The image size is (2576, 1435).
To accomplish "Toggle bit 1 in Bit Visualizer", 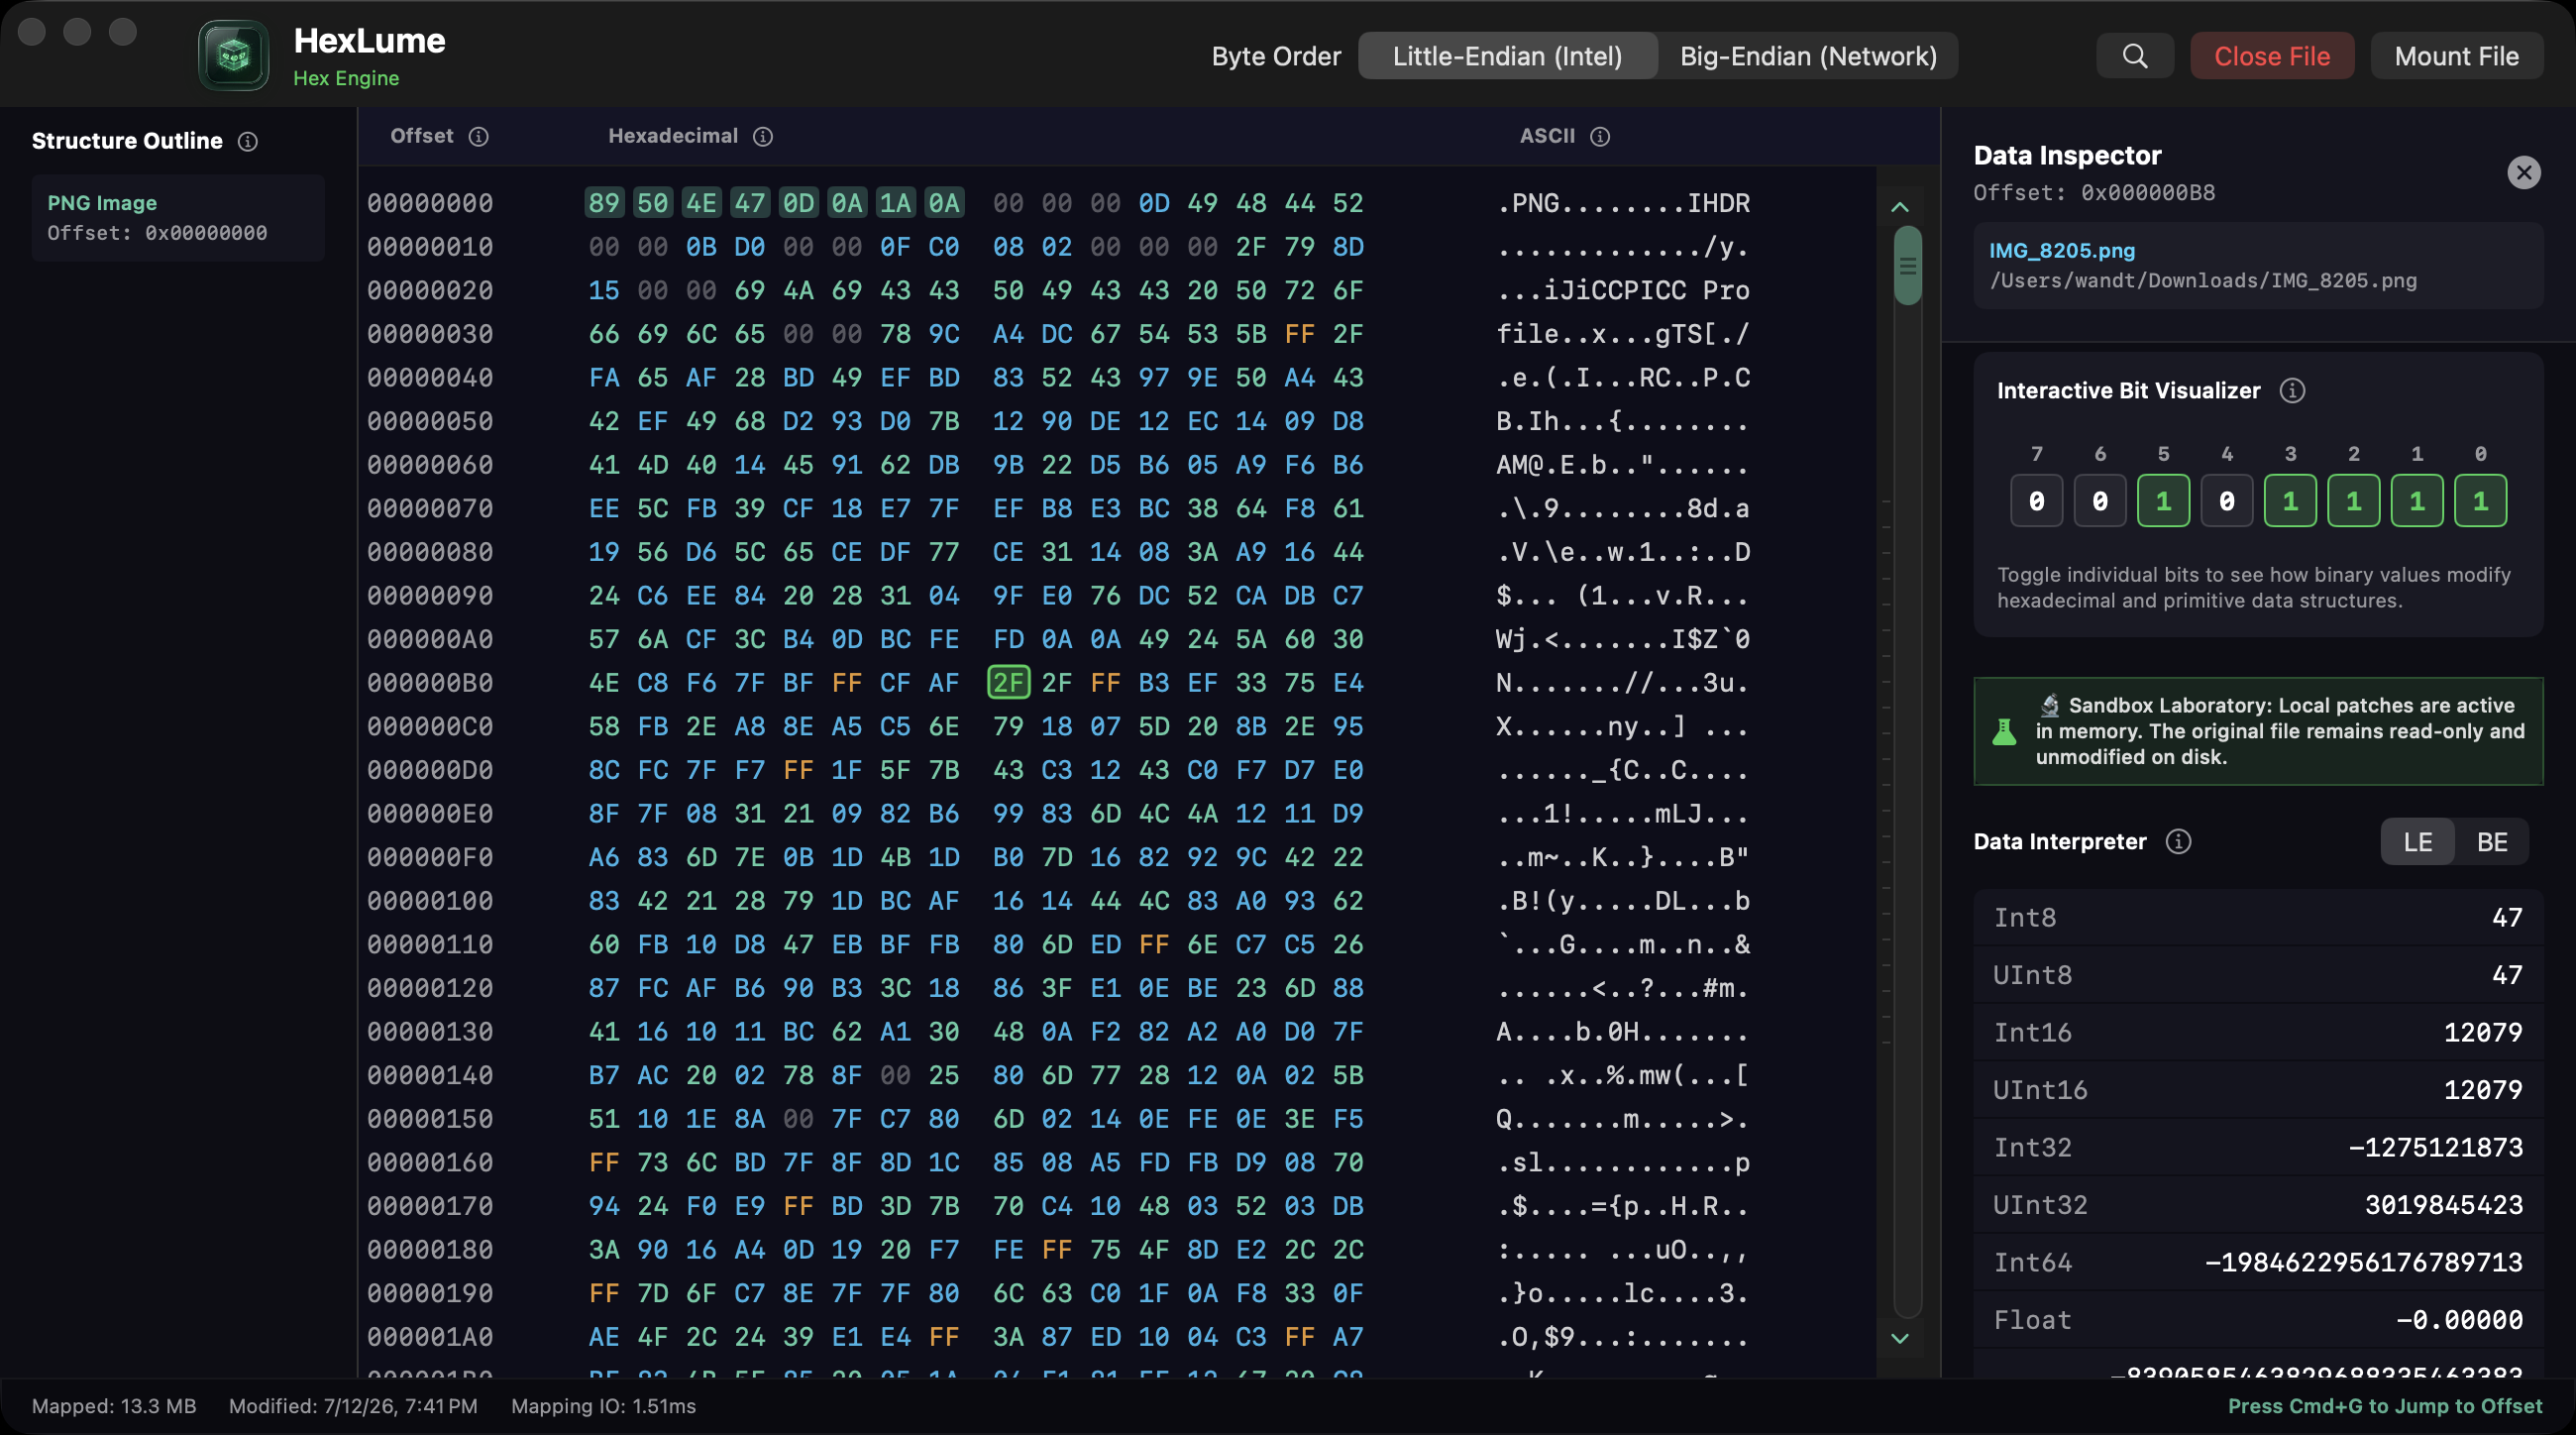I will tap(2417, 501).
